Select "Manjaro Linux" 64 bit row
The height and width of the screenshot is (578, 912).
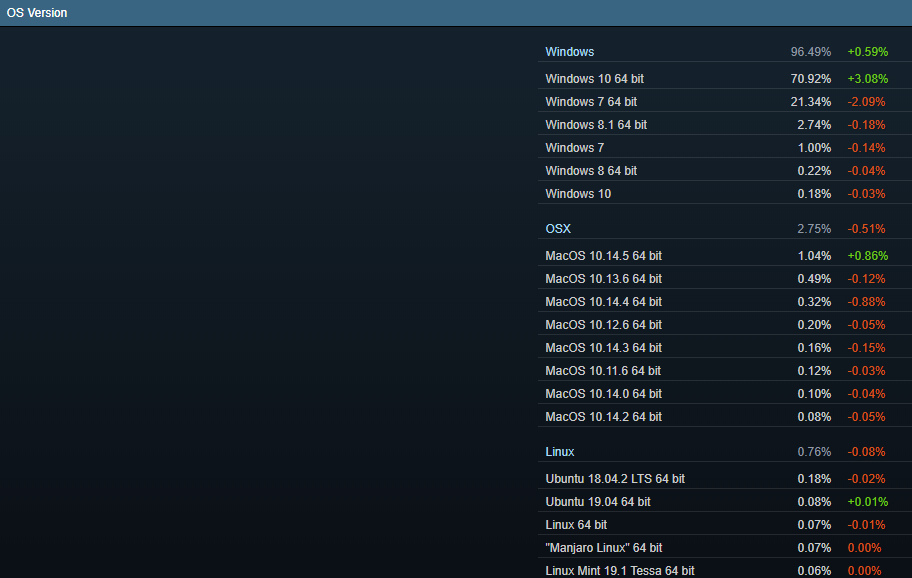[725, 547]
